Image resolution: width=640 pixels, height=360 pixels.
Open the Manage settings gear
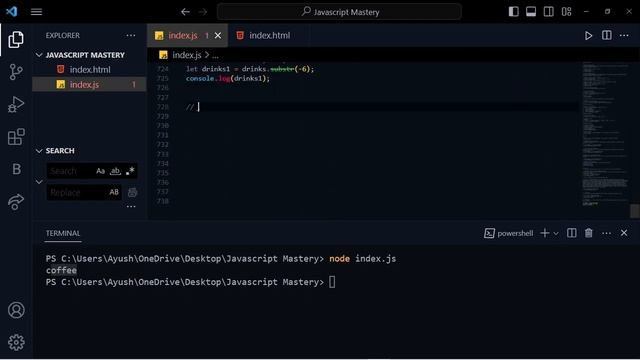(x=16, y=342)
